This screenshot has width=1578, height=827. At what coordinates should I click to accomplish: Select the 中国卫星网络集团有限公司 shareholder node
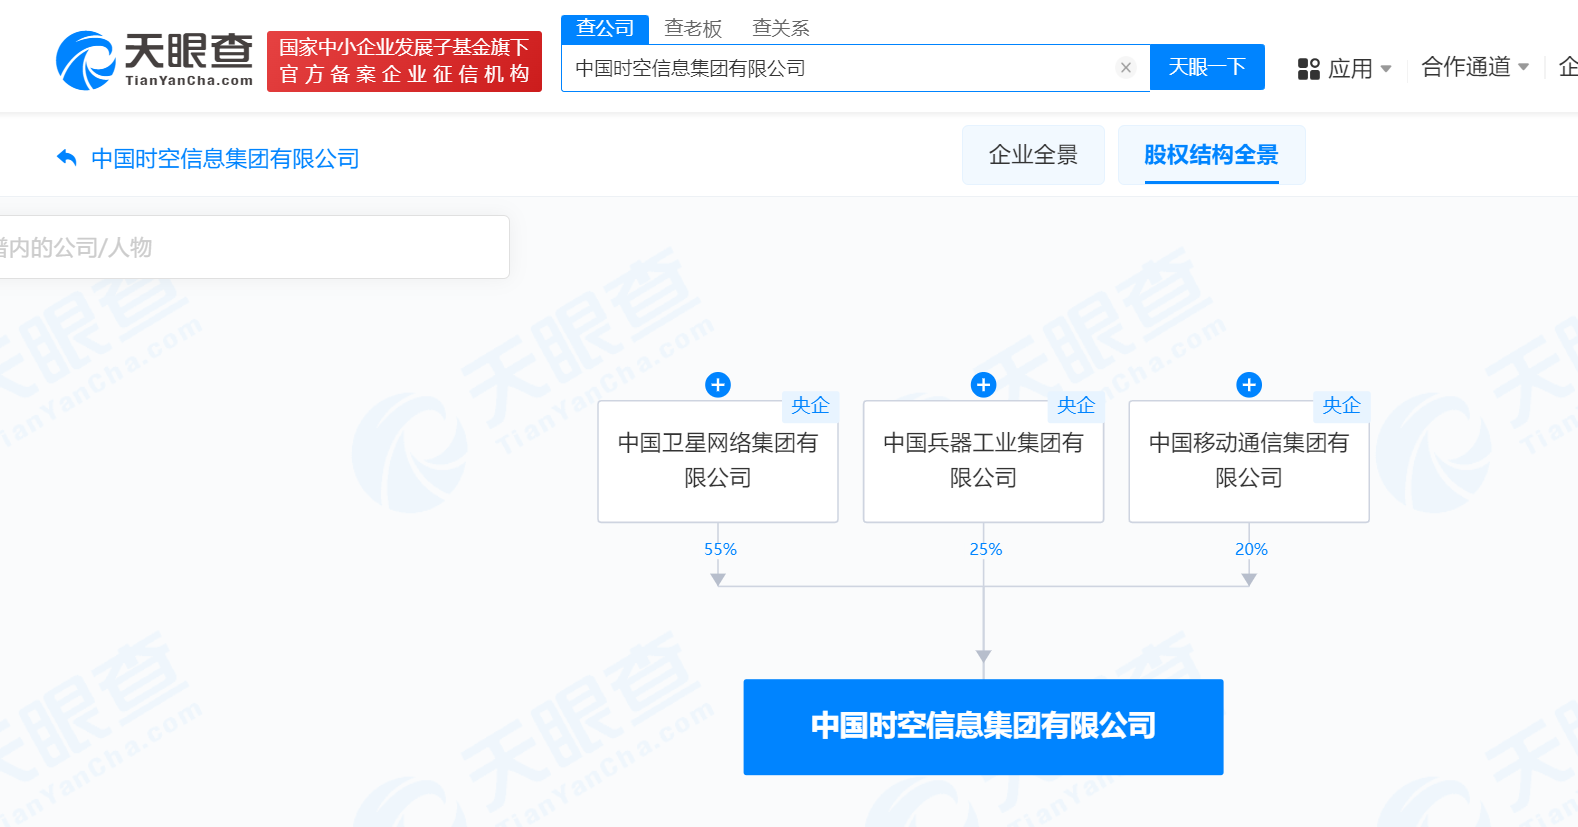click(718, 461)
